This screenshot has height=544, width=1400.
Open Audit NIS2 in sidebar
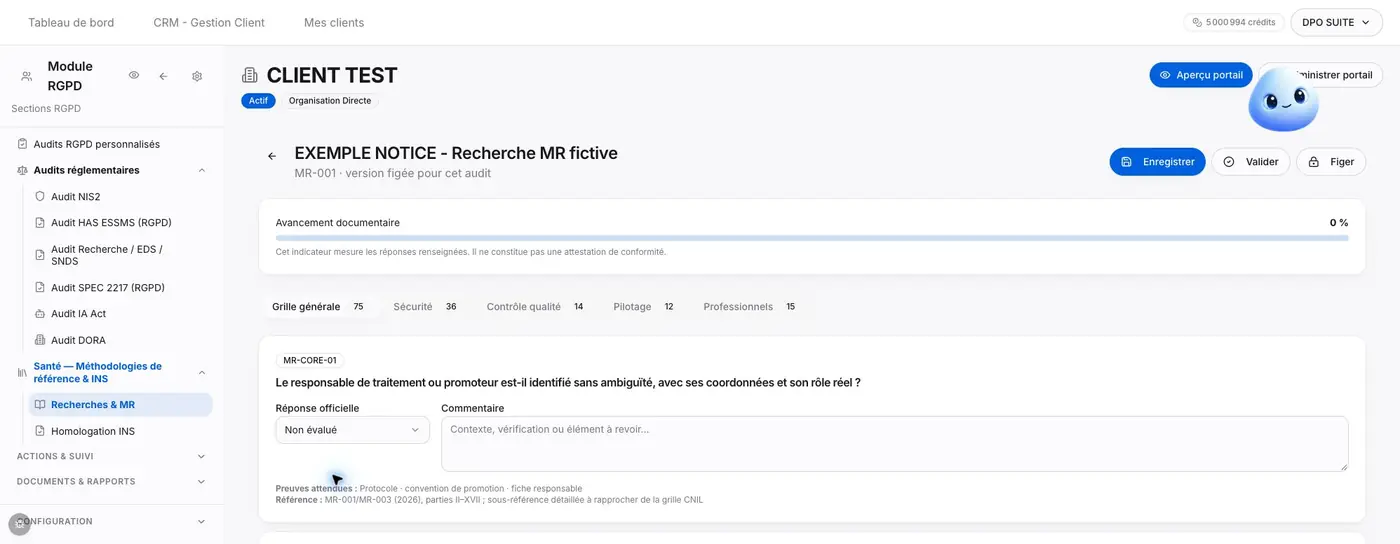(120, 197)
